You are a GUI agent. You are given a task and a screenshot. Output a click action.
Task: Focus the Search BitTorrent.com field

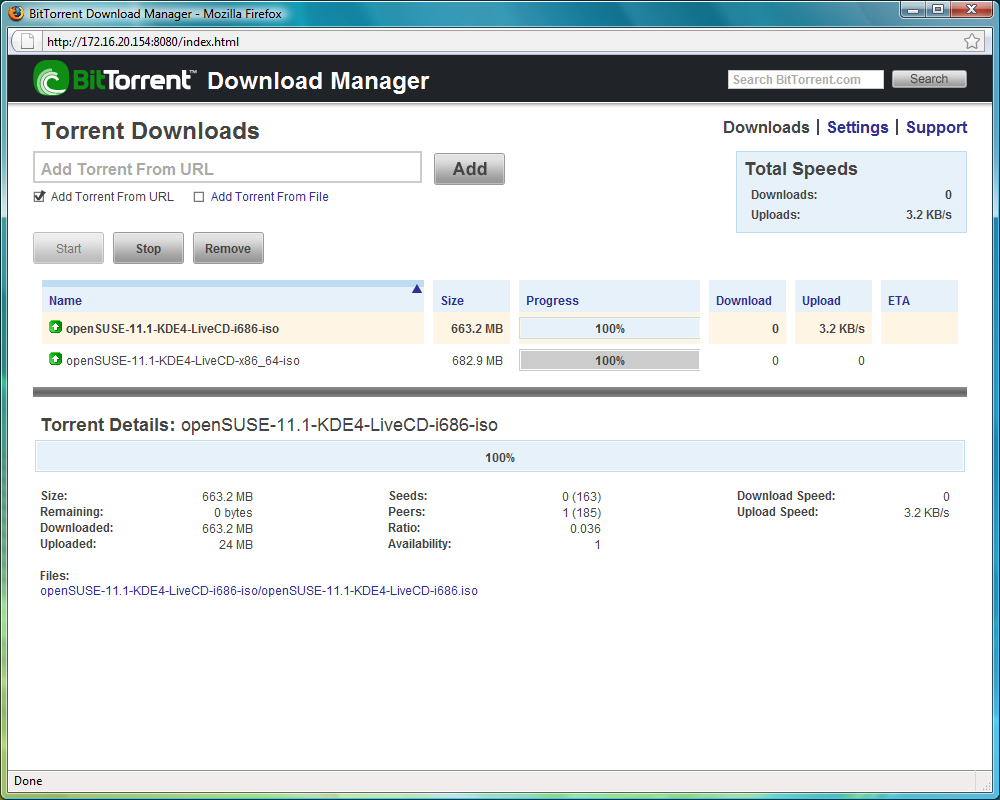tap(805, 80)
